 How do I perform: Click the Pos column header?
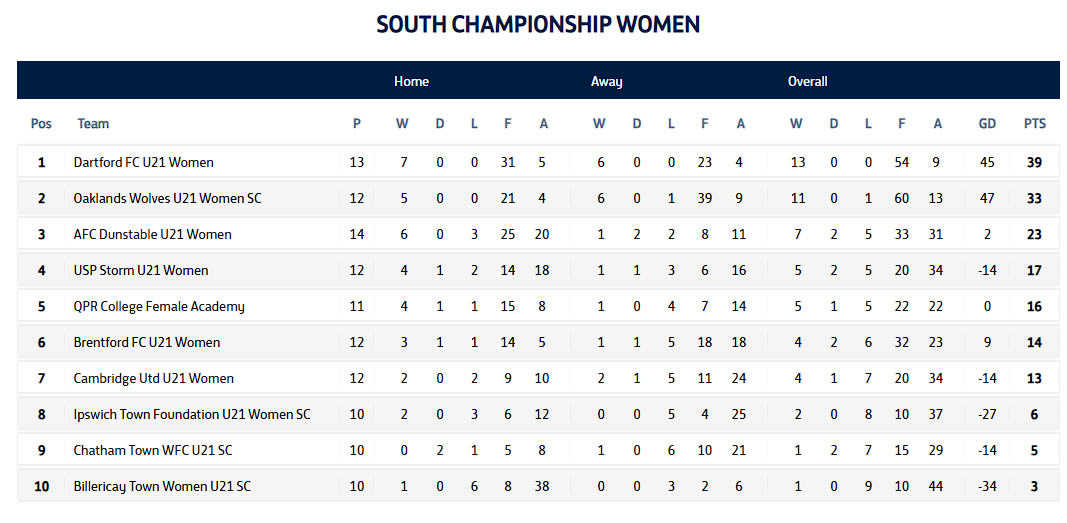tap(41, 124)
